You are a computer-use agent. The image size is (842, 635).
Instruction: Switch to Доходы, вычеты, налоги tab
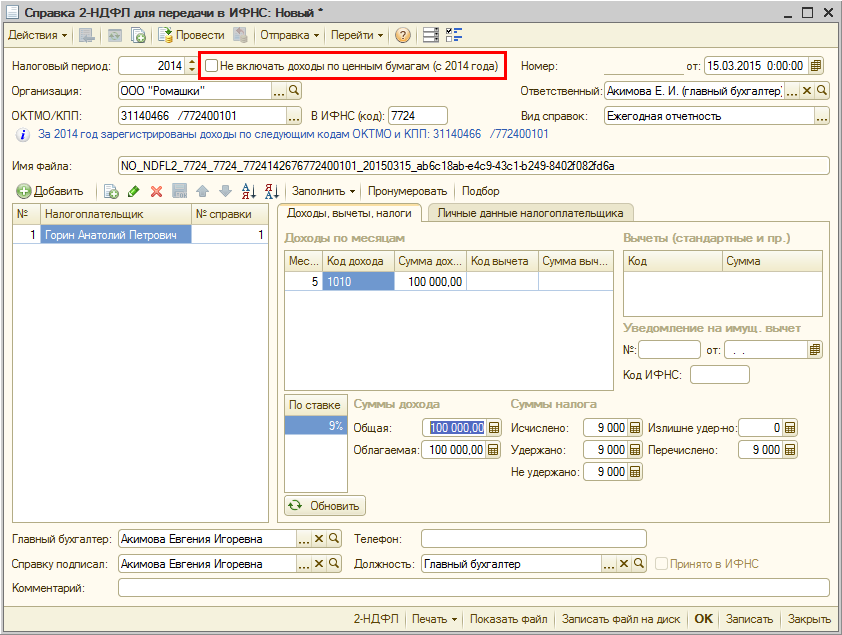349,213
